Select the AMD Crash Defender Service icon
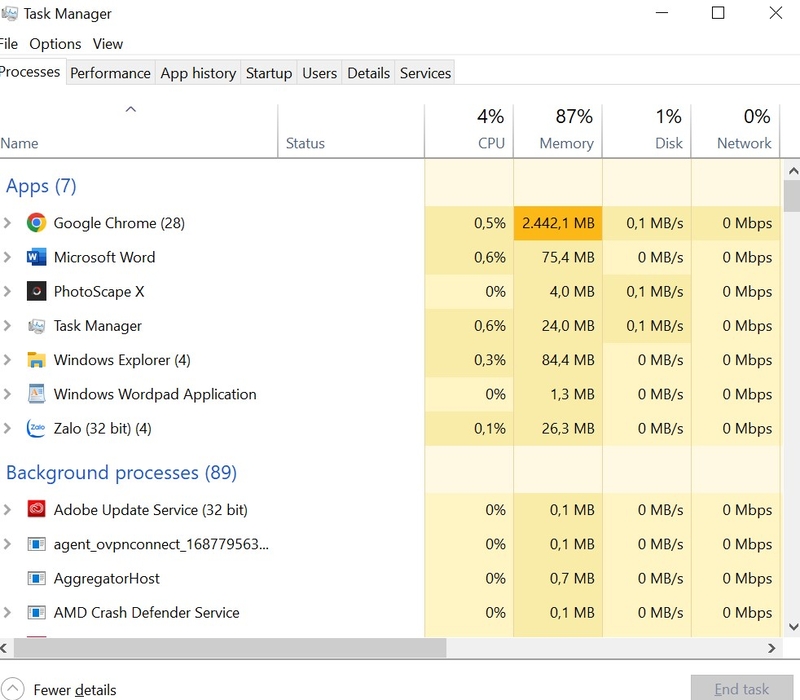The image size is (800, 700). pos(37,612)
